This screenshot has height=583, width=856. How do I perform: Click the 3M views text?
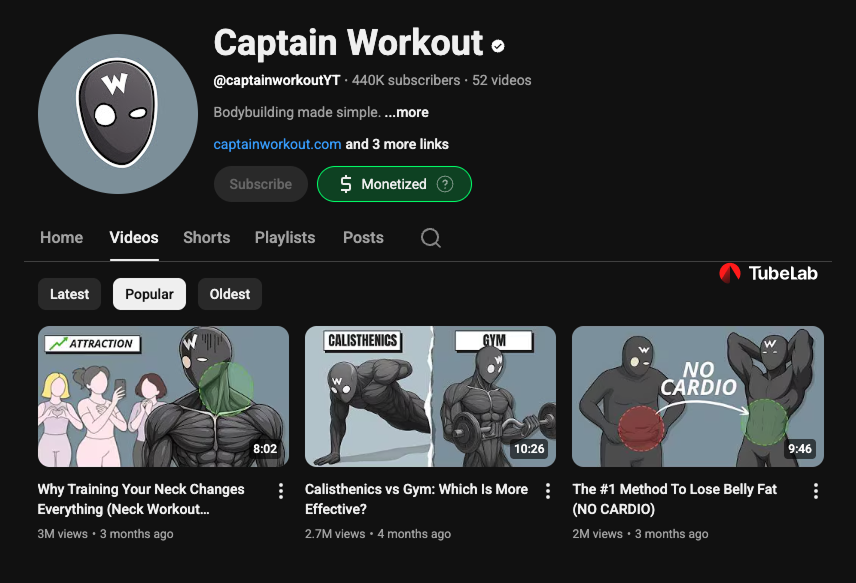tap(62, 534)
